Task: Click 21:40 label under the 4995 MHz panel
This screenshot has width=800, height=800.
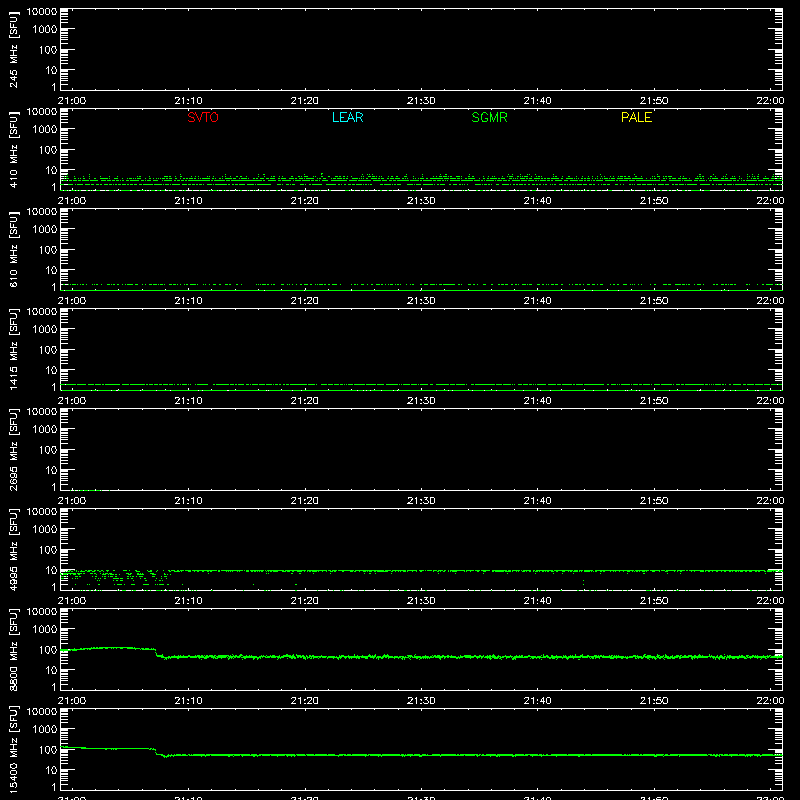Action: [537, 601]
